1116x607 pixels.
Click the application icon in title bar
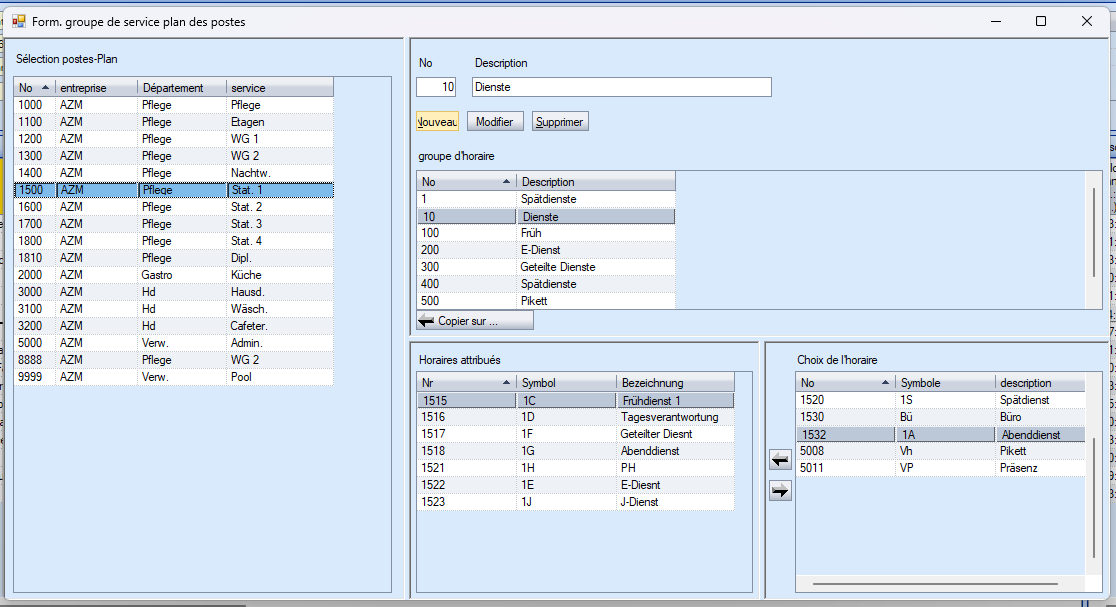point(18,21)
